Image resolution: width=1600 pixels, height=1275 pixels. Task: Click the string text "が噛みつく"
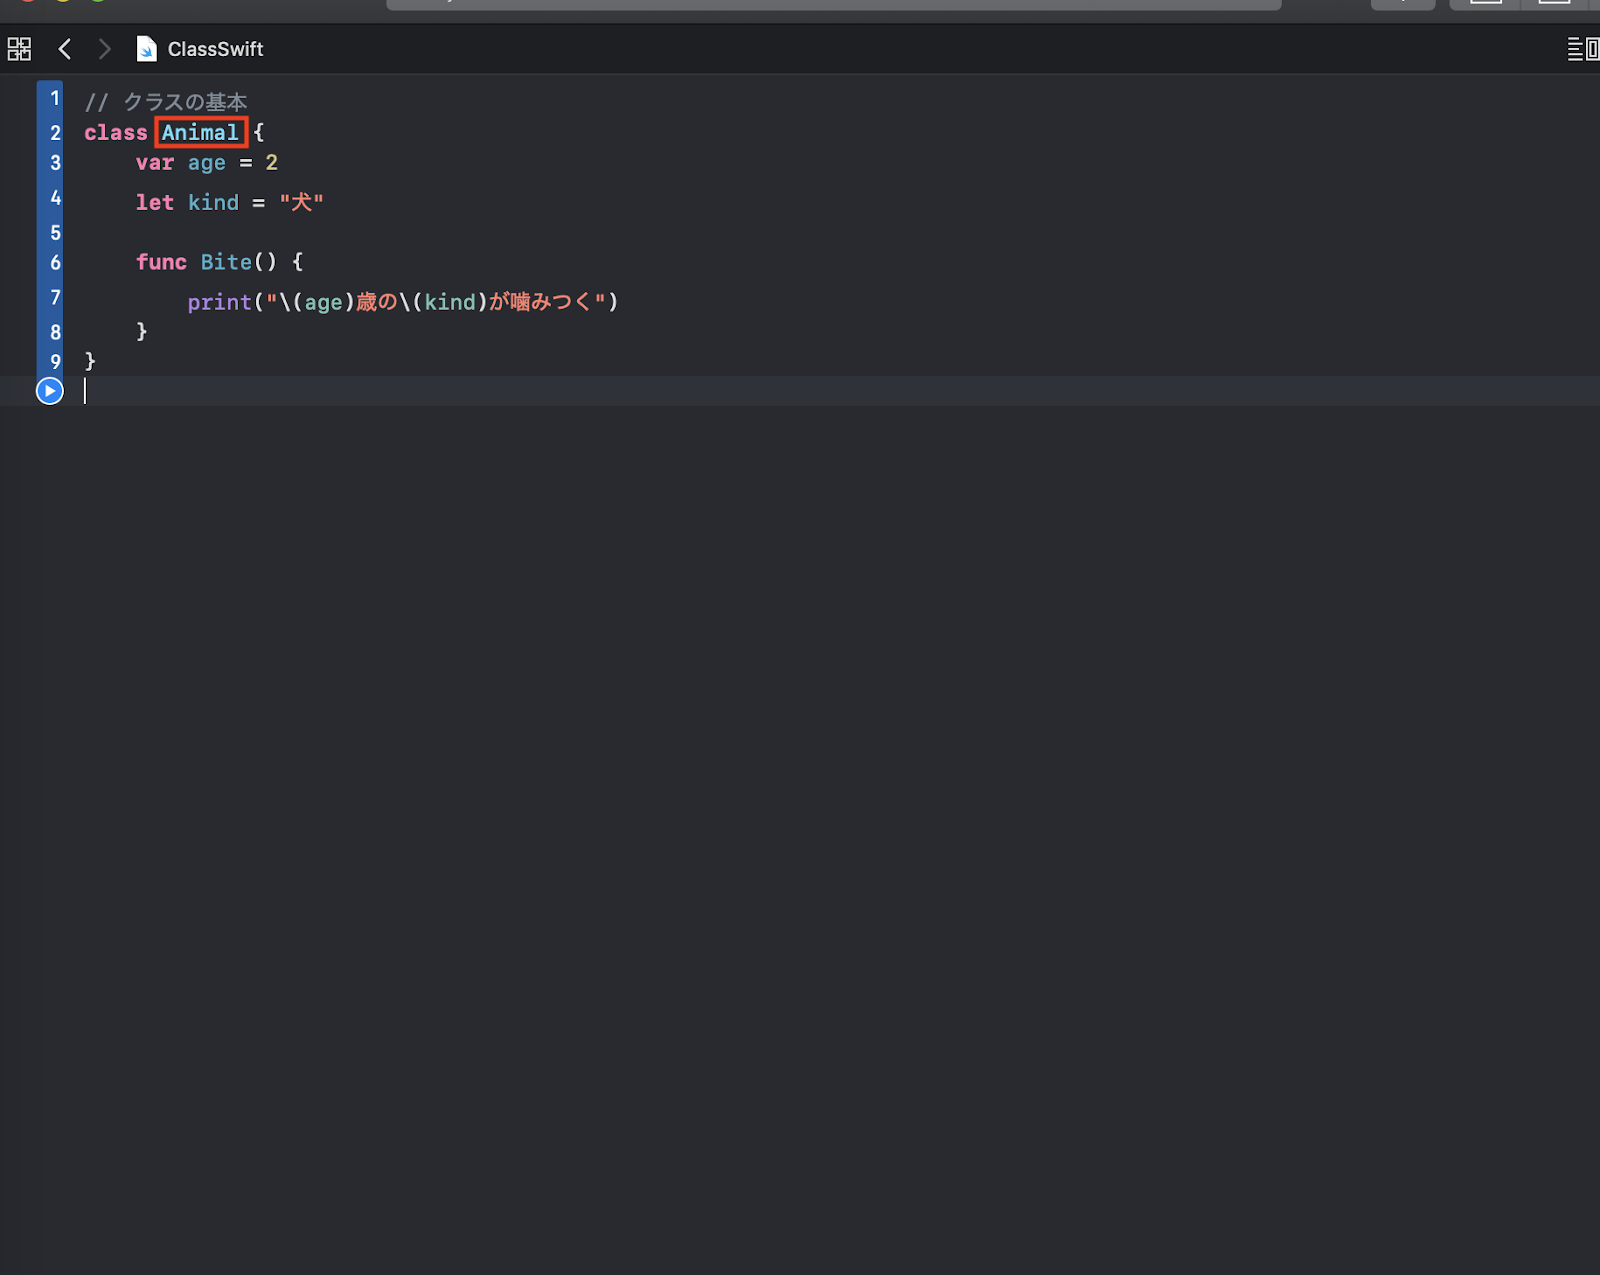(x=541, y=301)
